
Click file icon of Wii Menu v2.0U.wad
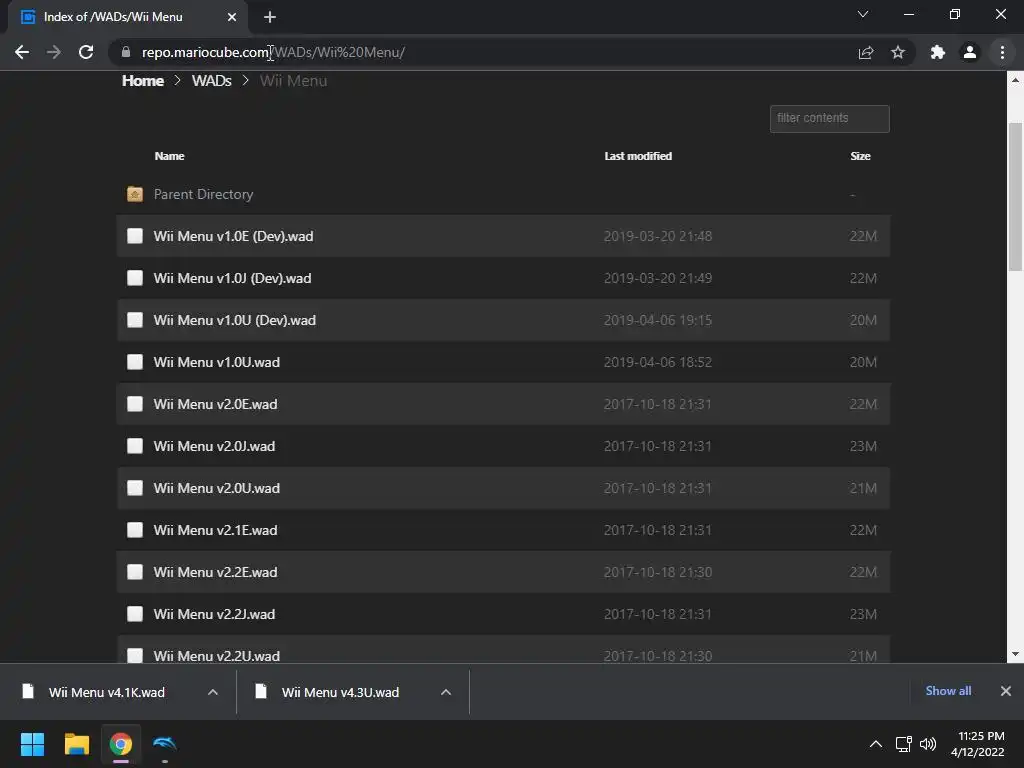pos(135,488)
